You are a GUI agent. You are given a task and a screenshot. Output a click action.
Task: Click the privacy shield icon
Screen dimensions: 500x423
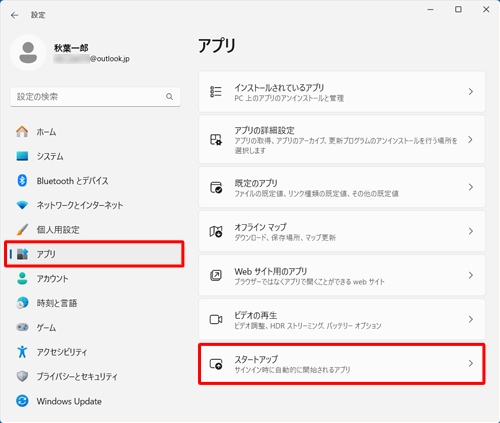(22, 376)
